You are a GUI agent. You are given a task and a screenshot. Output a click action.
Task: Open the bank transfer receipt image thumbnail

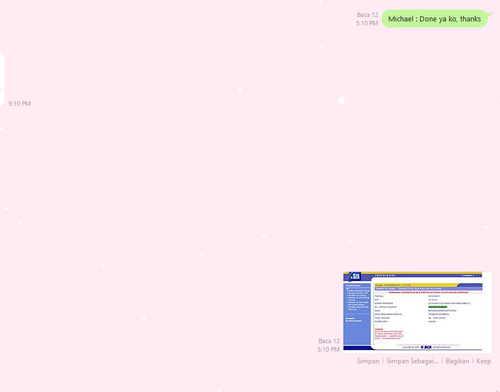(x=417, y=312)
